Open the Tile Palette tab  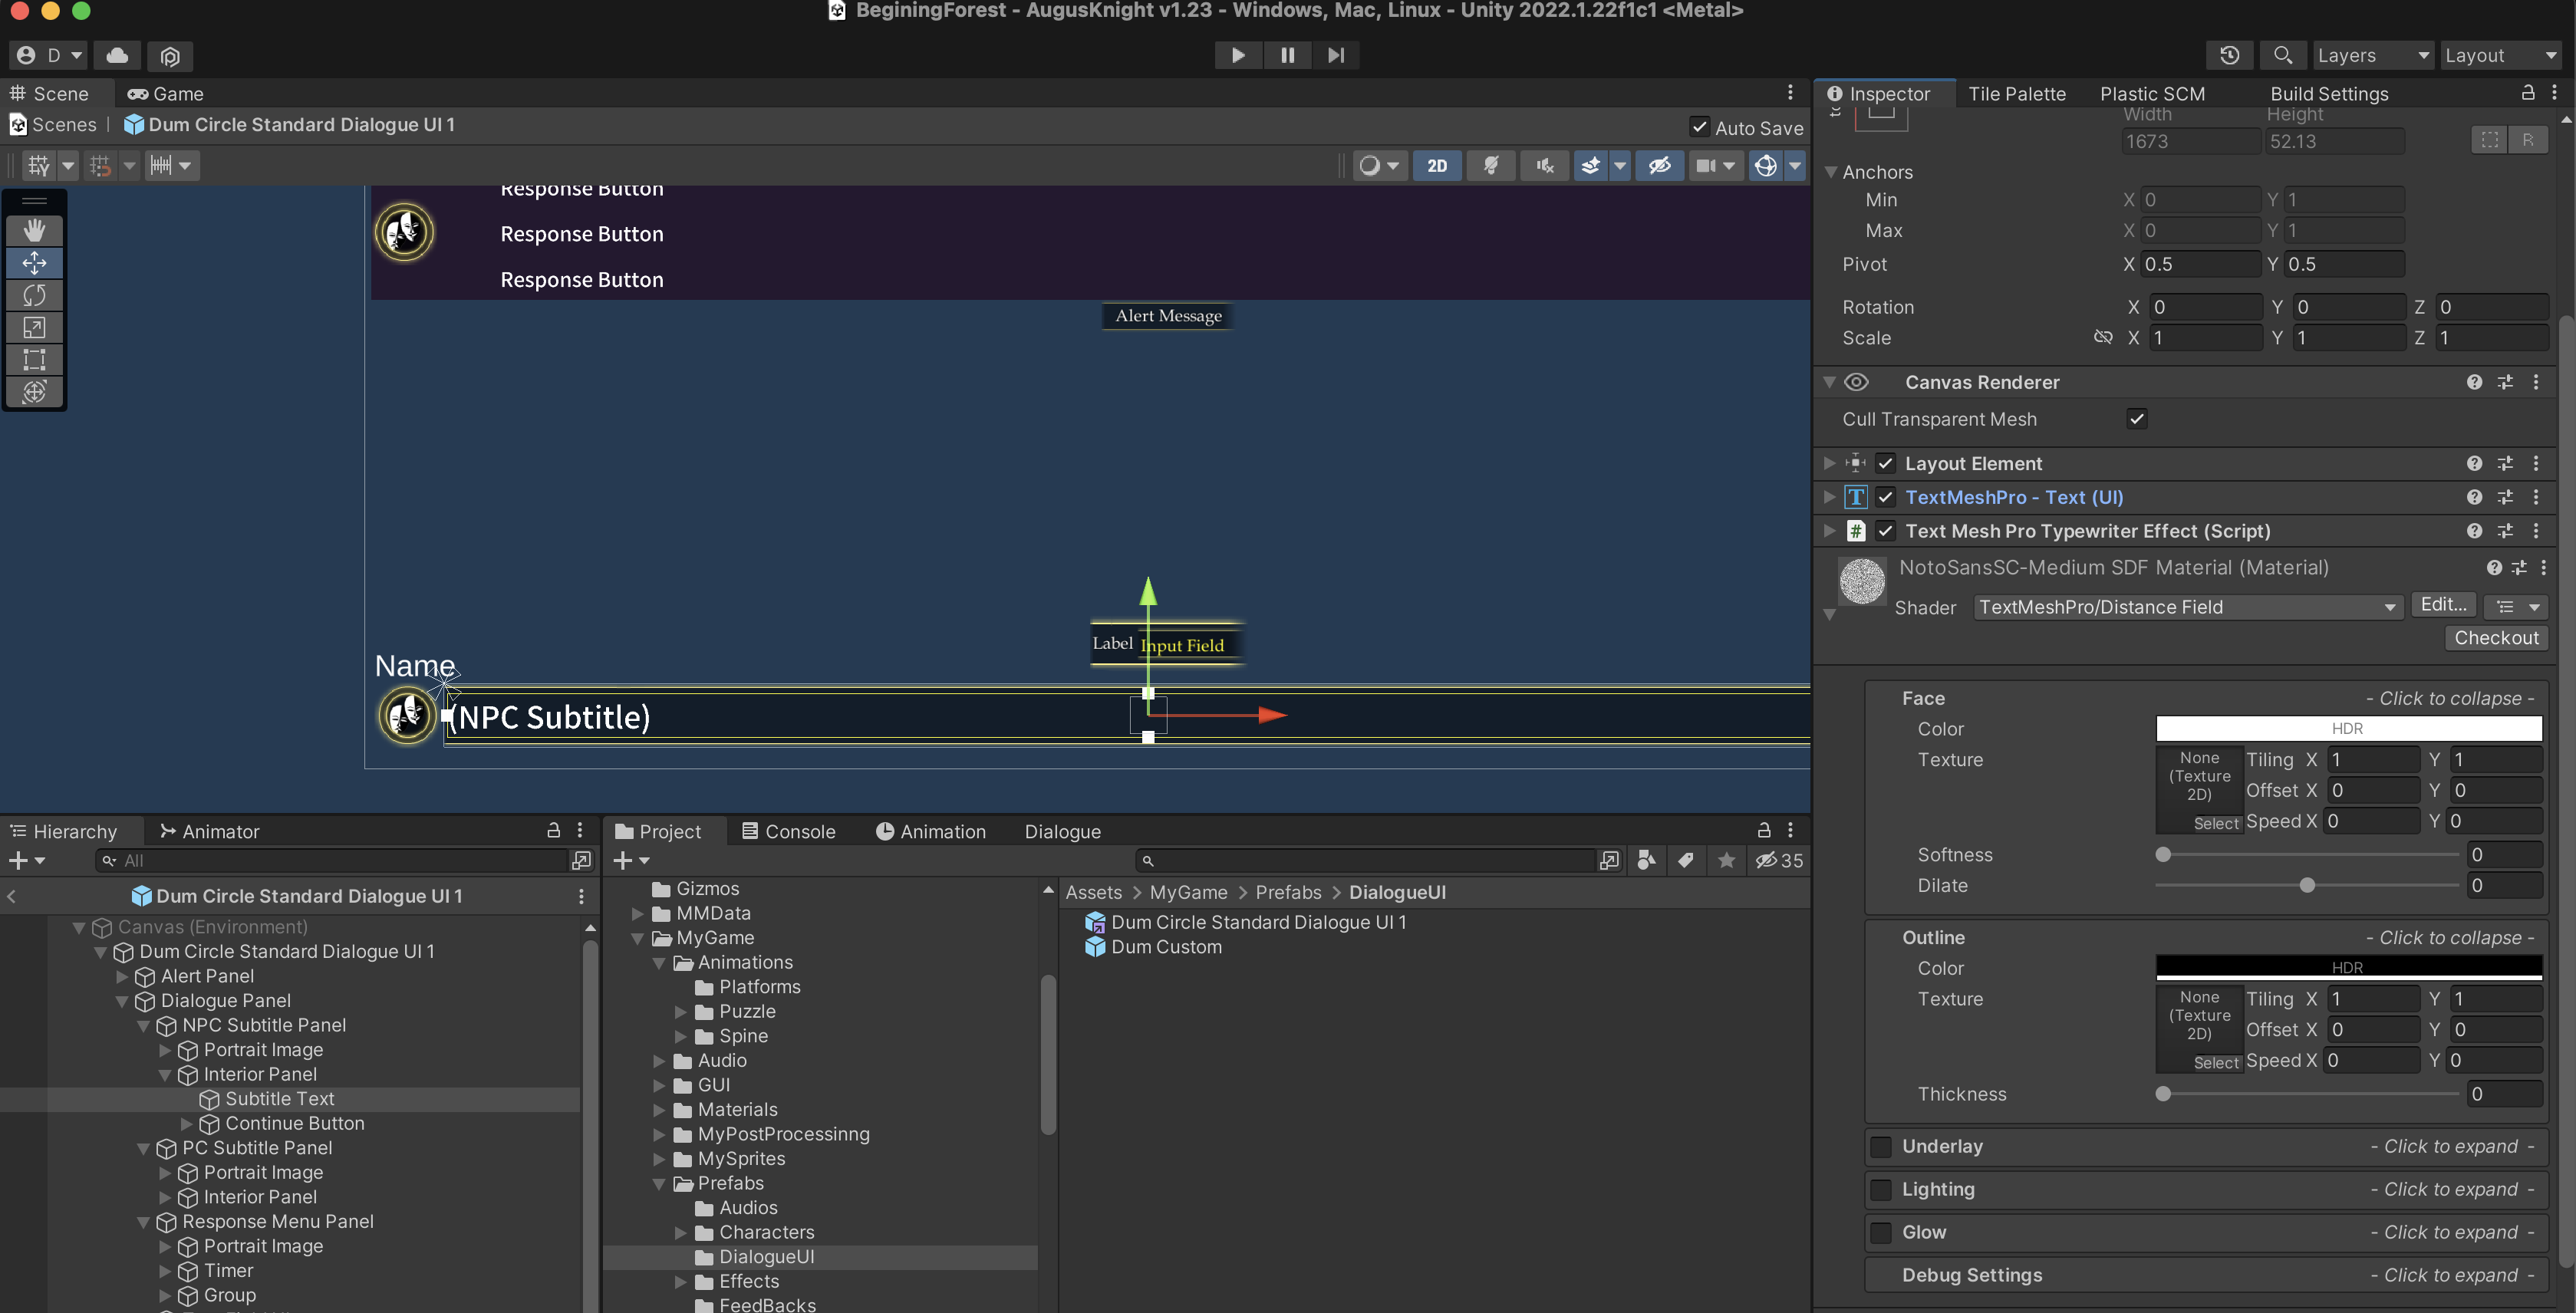(2016, 94)
